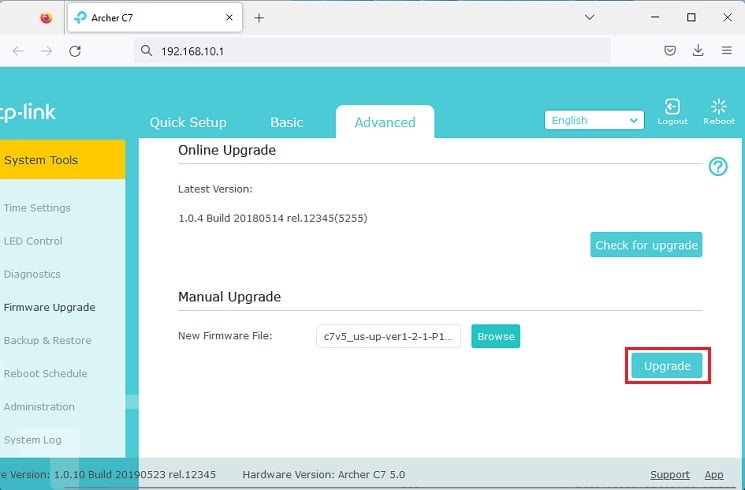Open the App link in the footer
The image size is (745, 490).
tap(714, 474)
